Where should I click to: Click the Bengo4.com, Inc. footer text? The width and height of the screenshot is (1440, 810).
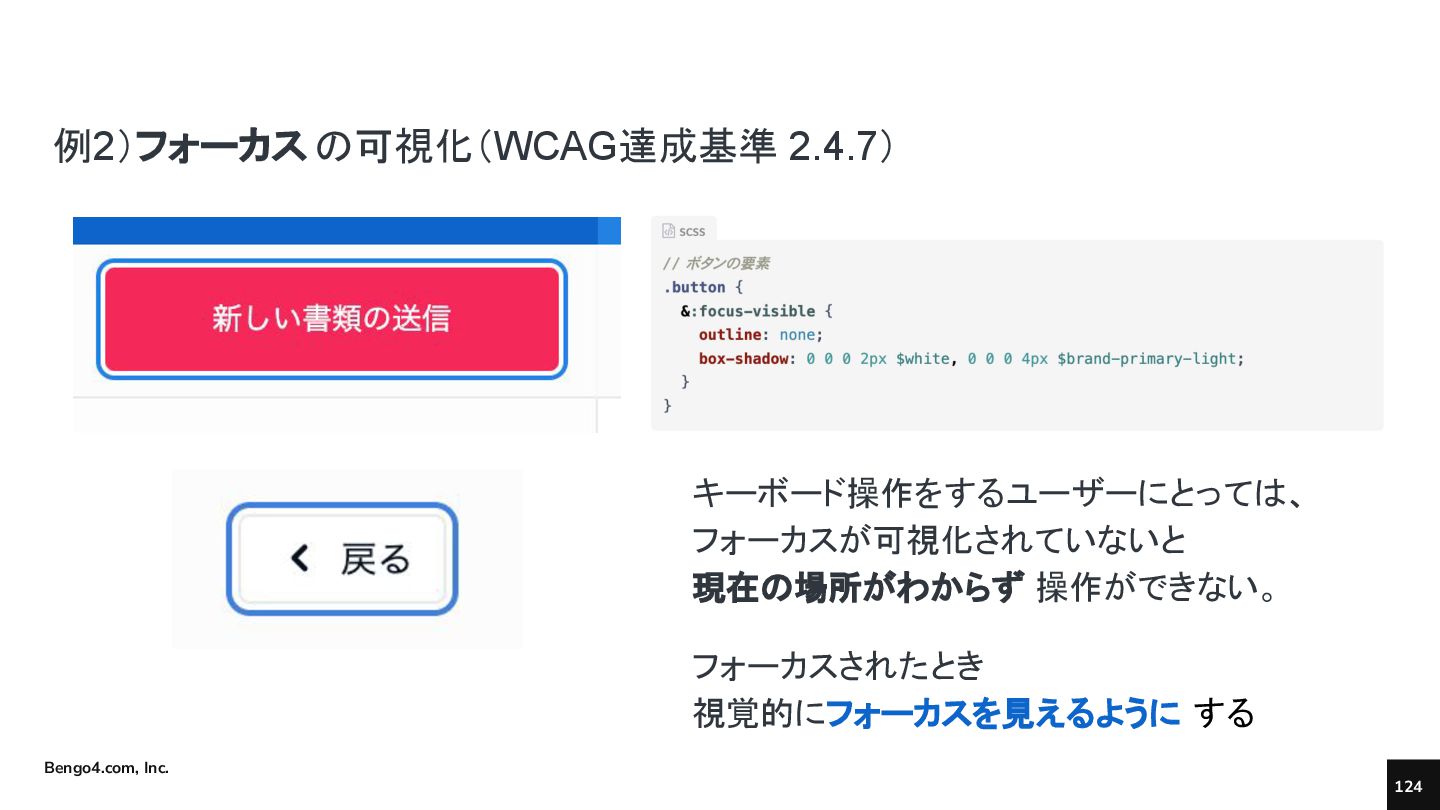point(106,768)
